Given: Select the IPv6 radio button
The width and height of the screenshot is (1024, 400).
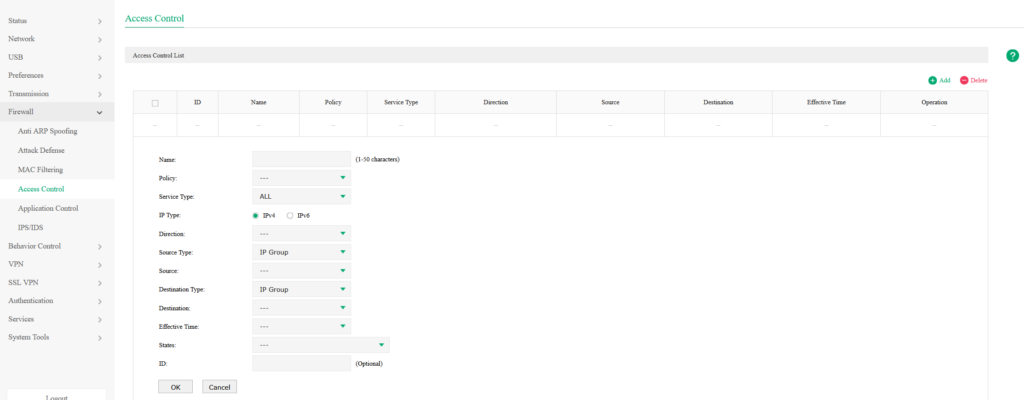Looking at the screenshot, I should click(290, 215).
